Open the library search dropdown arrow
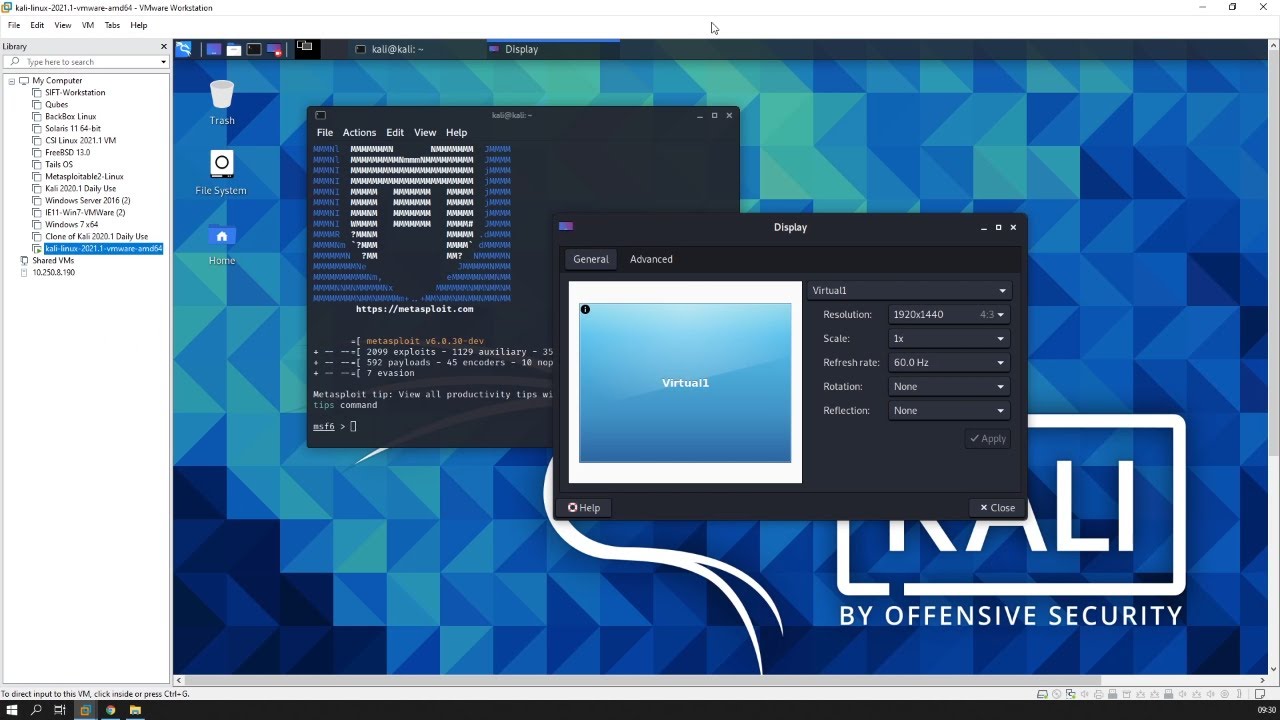 click(163, 62)
